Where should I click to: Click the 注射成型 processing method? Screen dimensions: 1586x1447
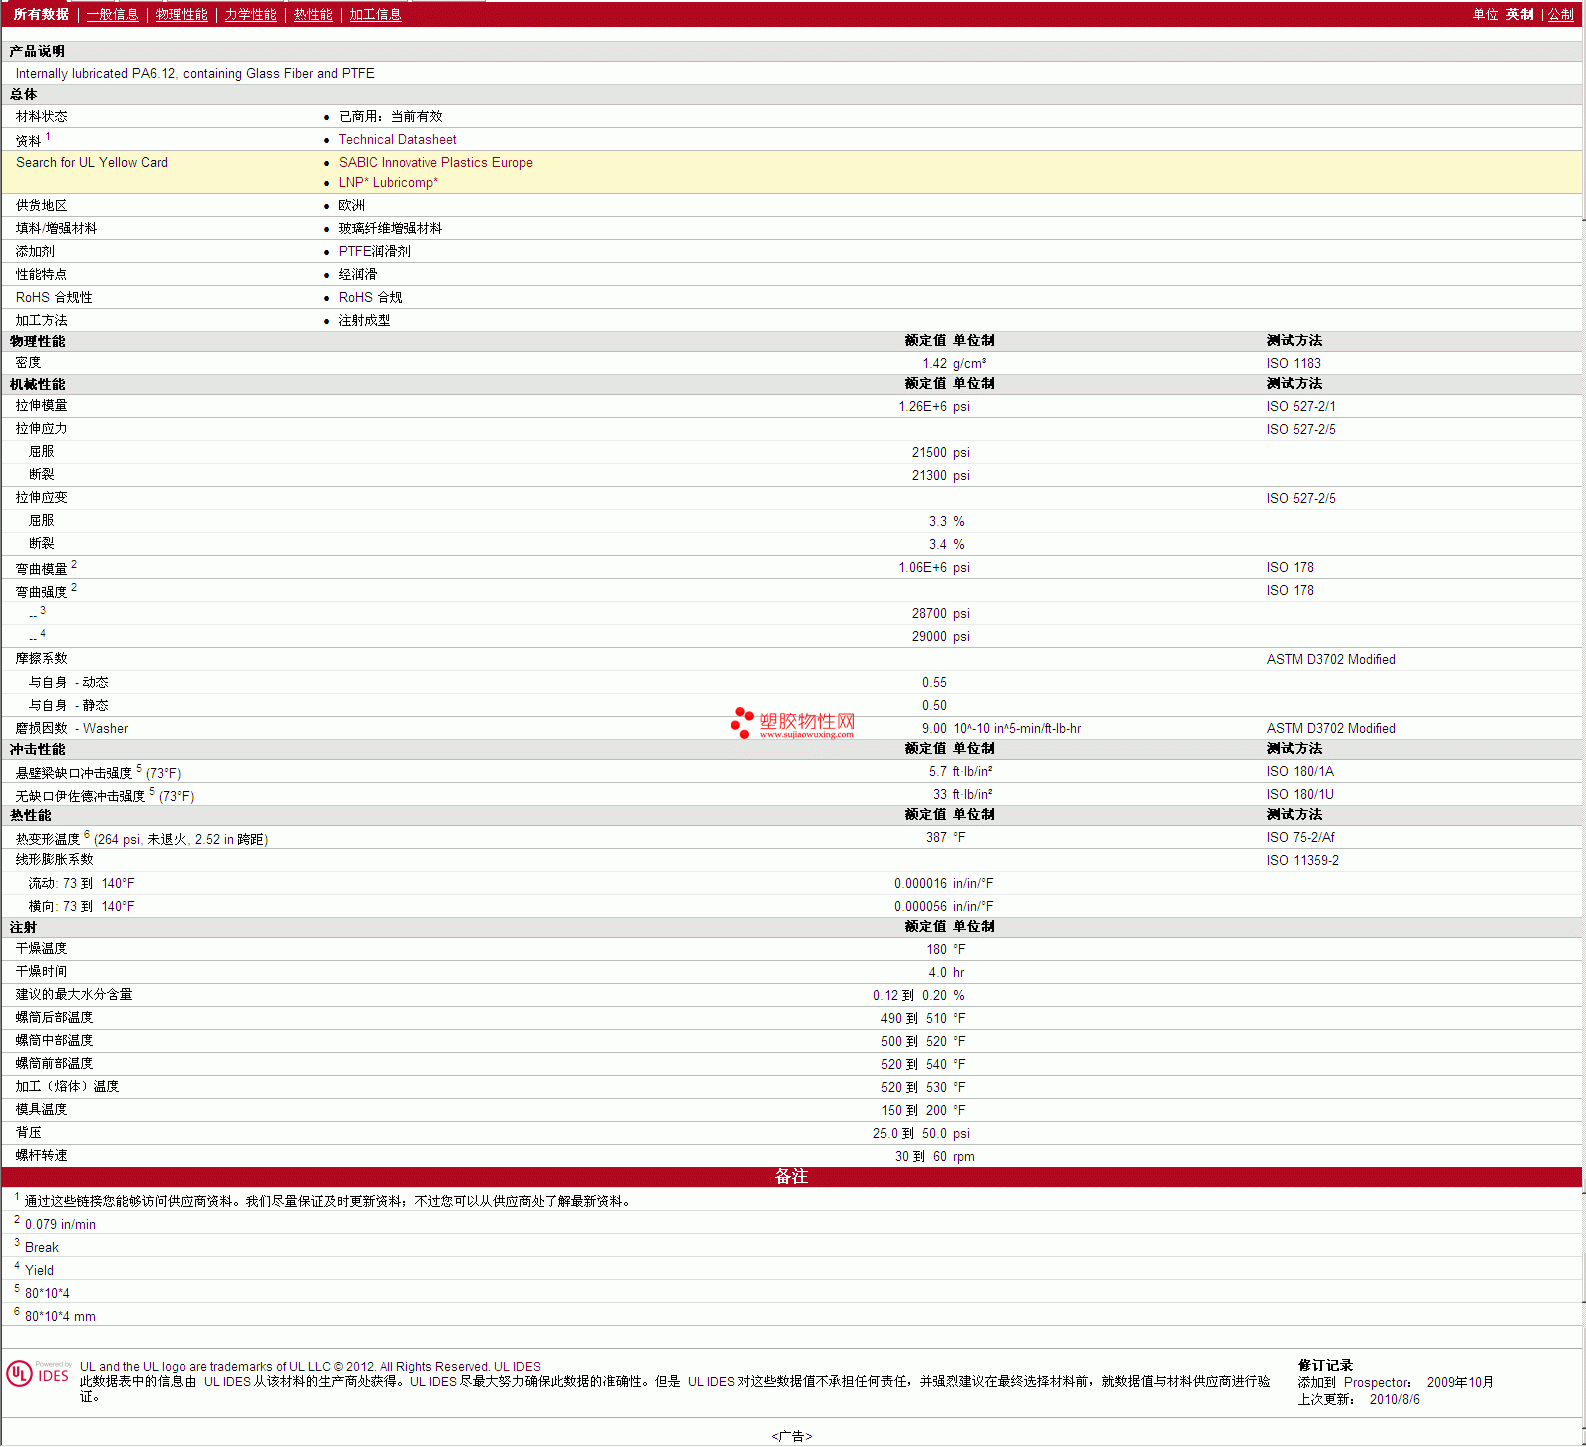364,321
